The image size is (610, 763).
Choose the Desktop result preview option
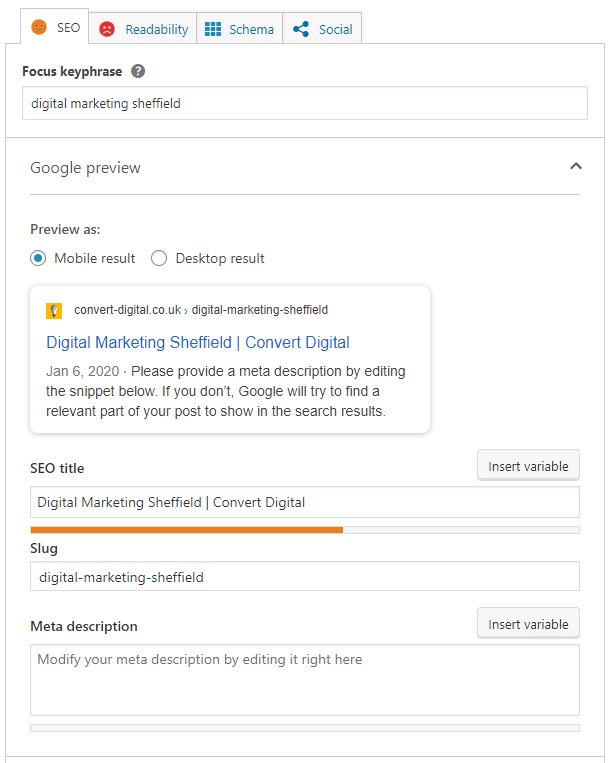pos(159,258)
